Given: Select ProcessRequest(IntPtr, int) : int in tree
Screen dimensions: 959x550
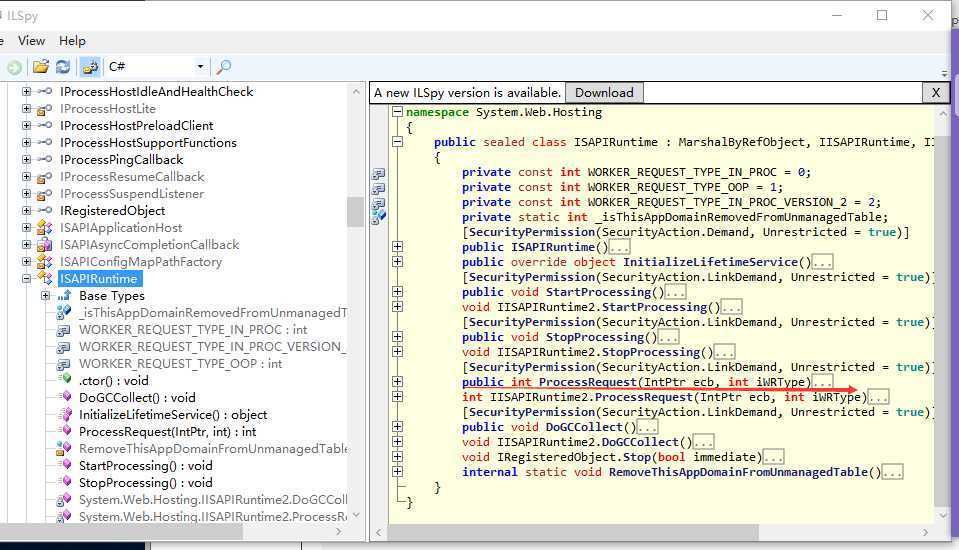Looking at the screenshot, I should 168,432.
